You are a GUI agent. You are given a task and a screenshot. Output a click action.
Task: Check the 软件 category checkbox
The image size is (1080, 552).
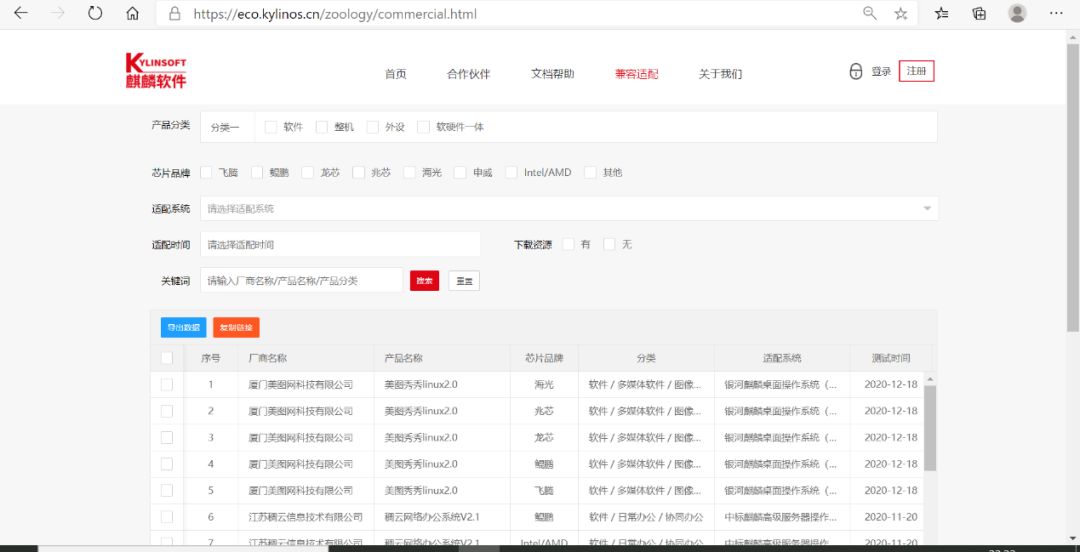(271, 127)
